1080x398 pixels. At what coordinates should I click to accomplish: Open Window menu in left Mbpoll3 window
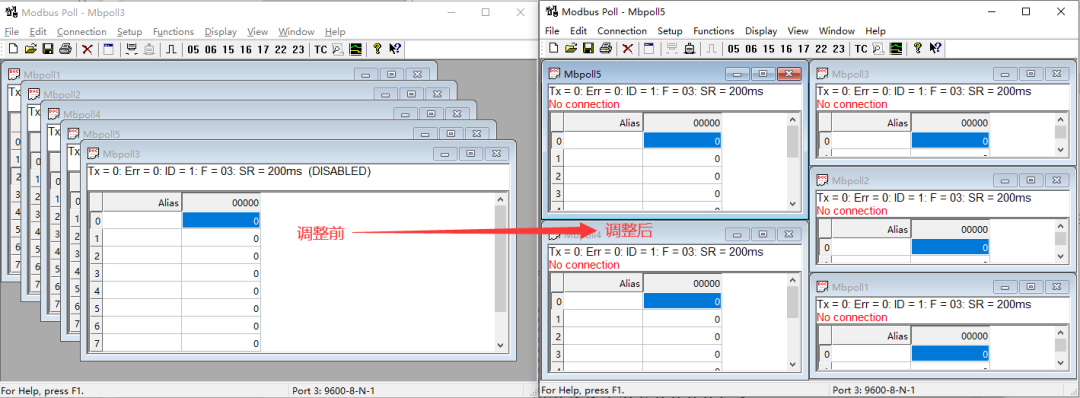(296, 32)
